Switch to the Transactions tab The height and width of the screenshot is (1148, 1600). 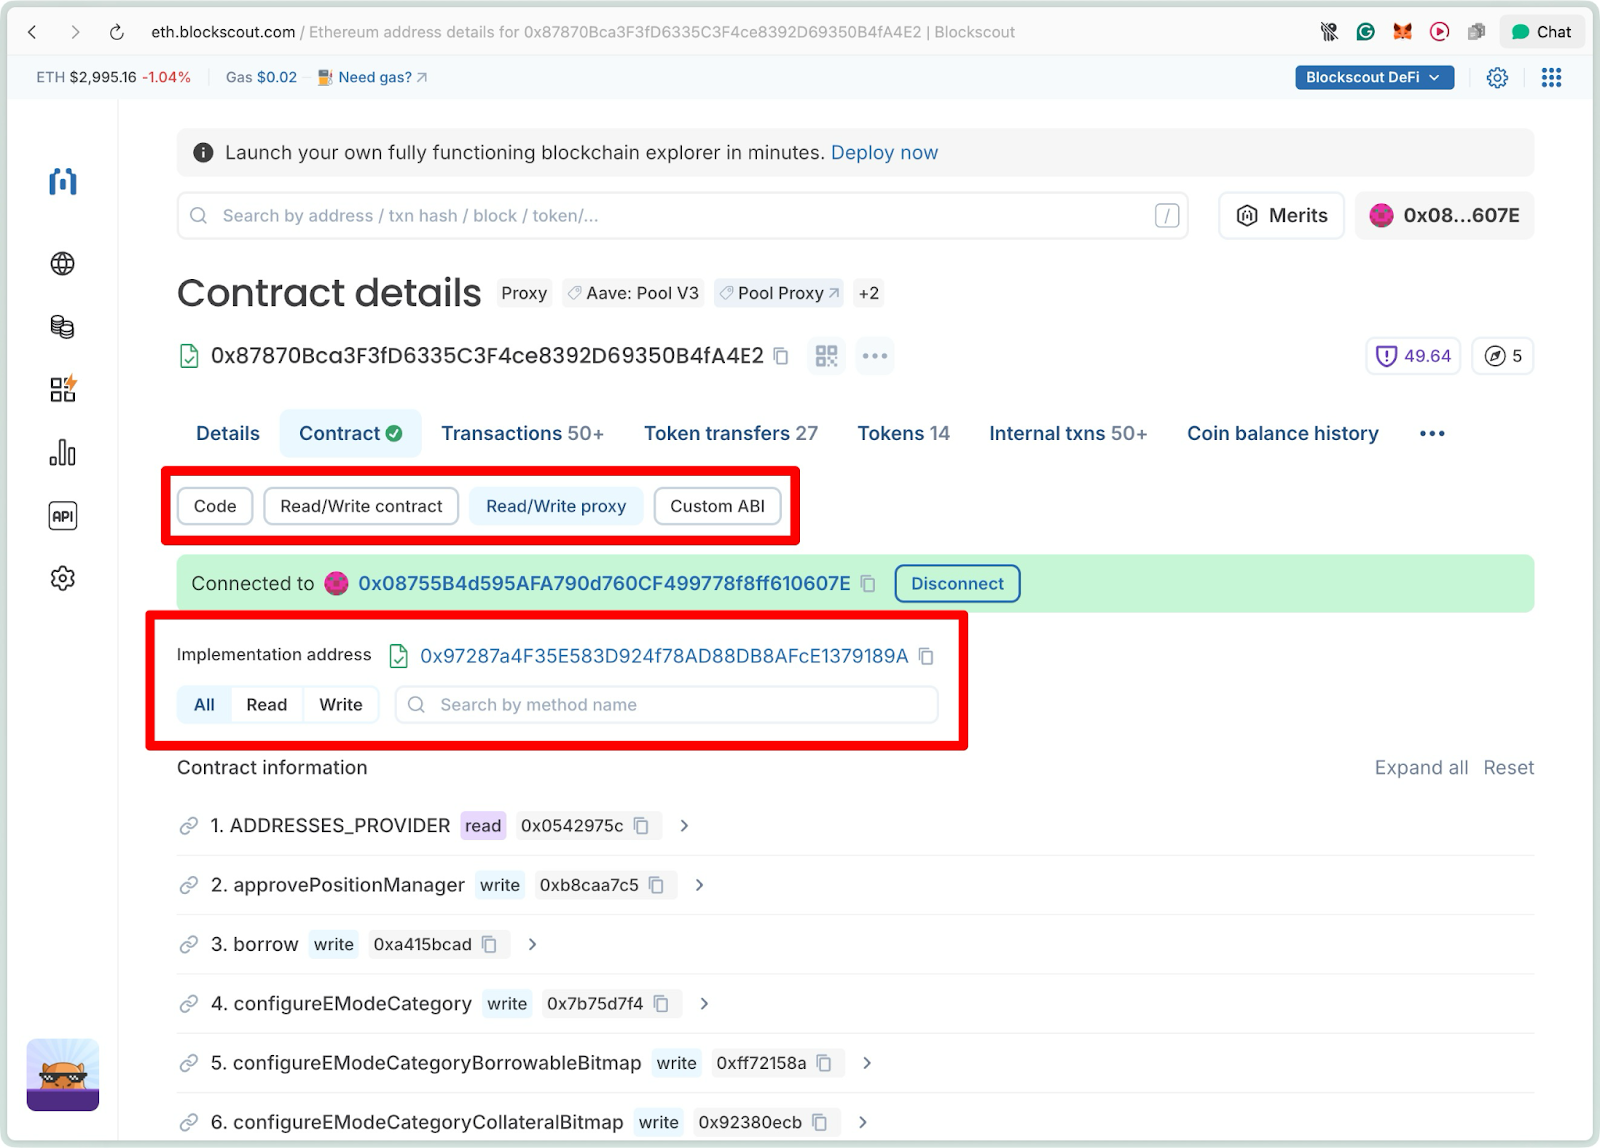pyautogui.click(x=522, y=433)
